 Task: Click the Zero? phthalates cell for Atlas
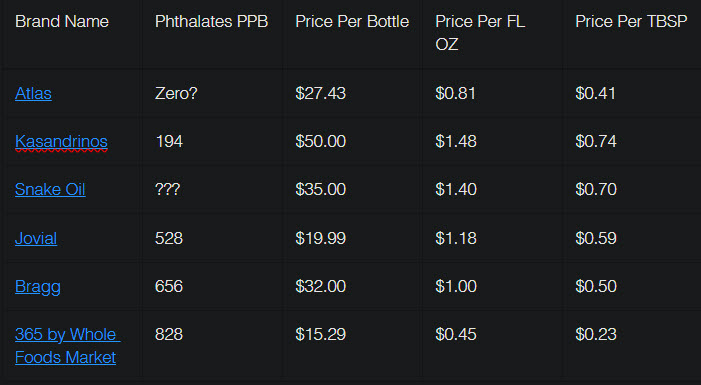point(176,93)
